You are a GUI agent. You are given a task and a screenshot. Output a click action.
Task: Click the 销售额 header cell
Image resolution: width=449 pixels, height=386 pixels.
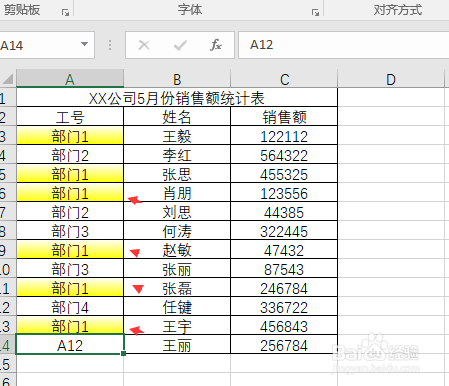284,117
